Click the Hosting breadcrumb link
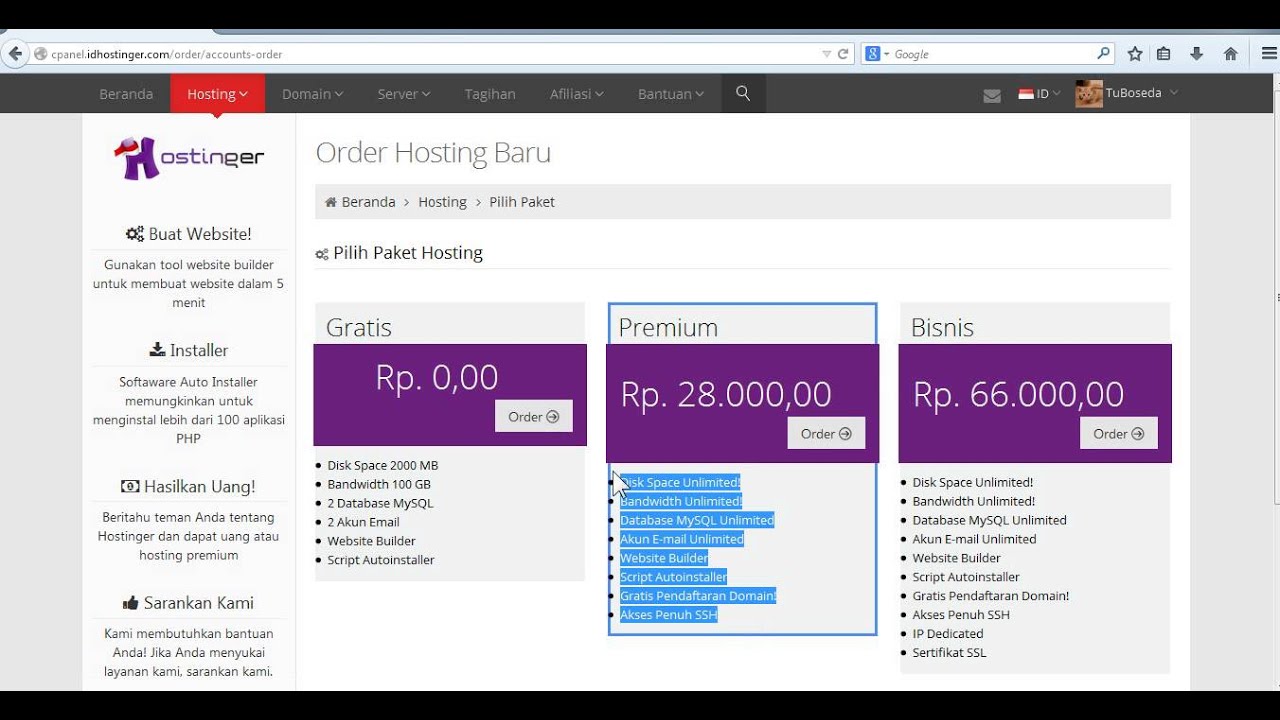This screenshot has width=1280, height=720. 442,202
